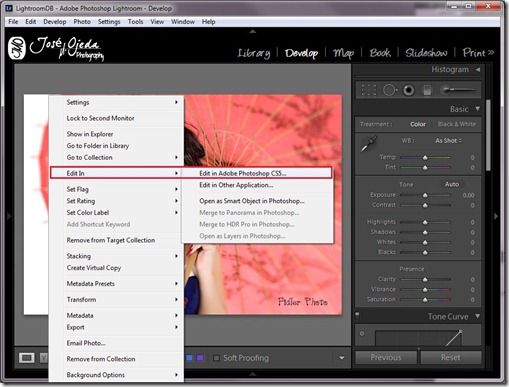The height and width of the screenshot is (387, 509).
Task: Open the Tools menu
Action: (x=135, y=22)
